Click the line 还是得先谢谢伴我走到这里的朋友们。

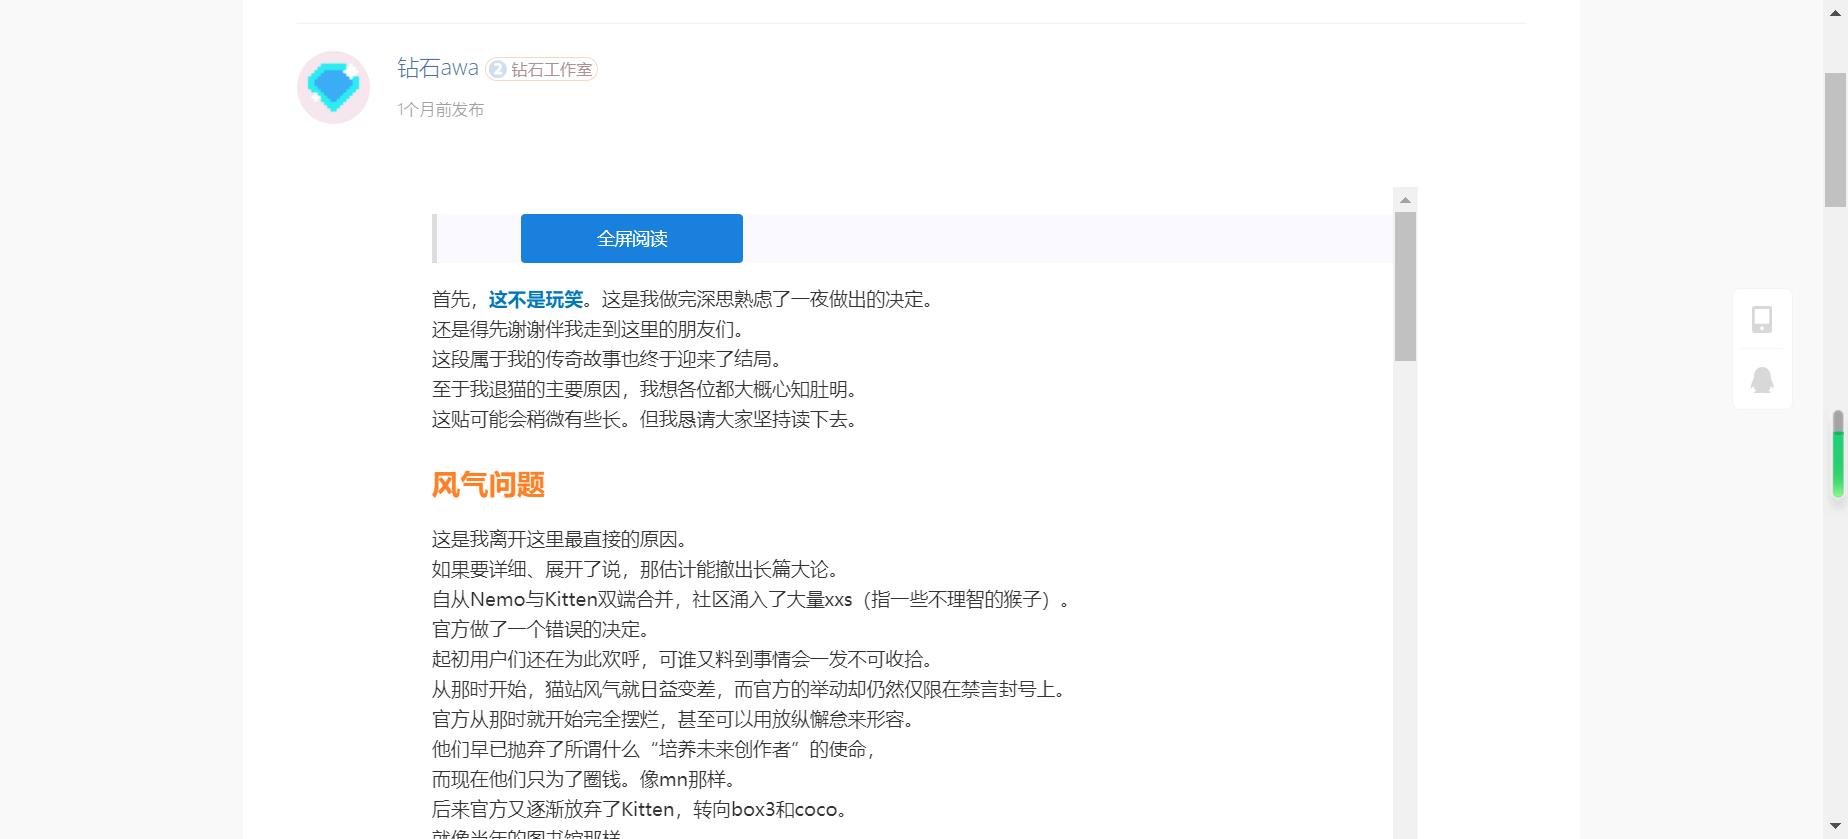[x=589, y=329]
